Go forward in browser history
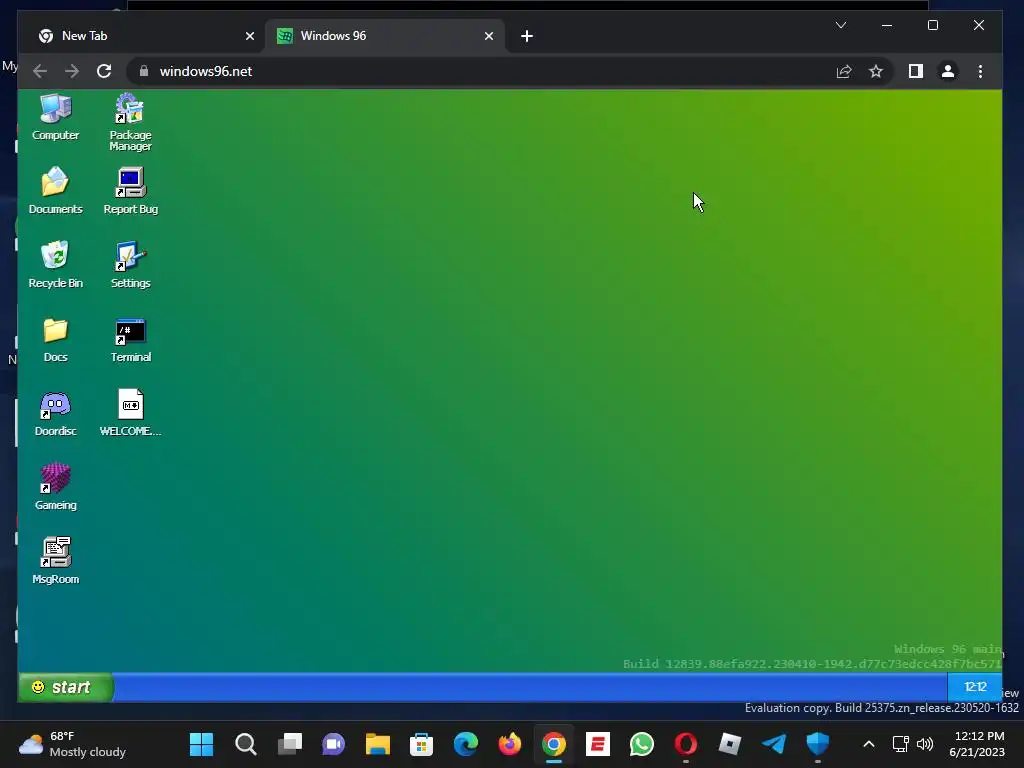 pyautogui.click(x=72, y=71)
